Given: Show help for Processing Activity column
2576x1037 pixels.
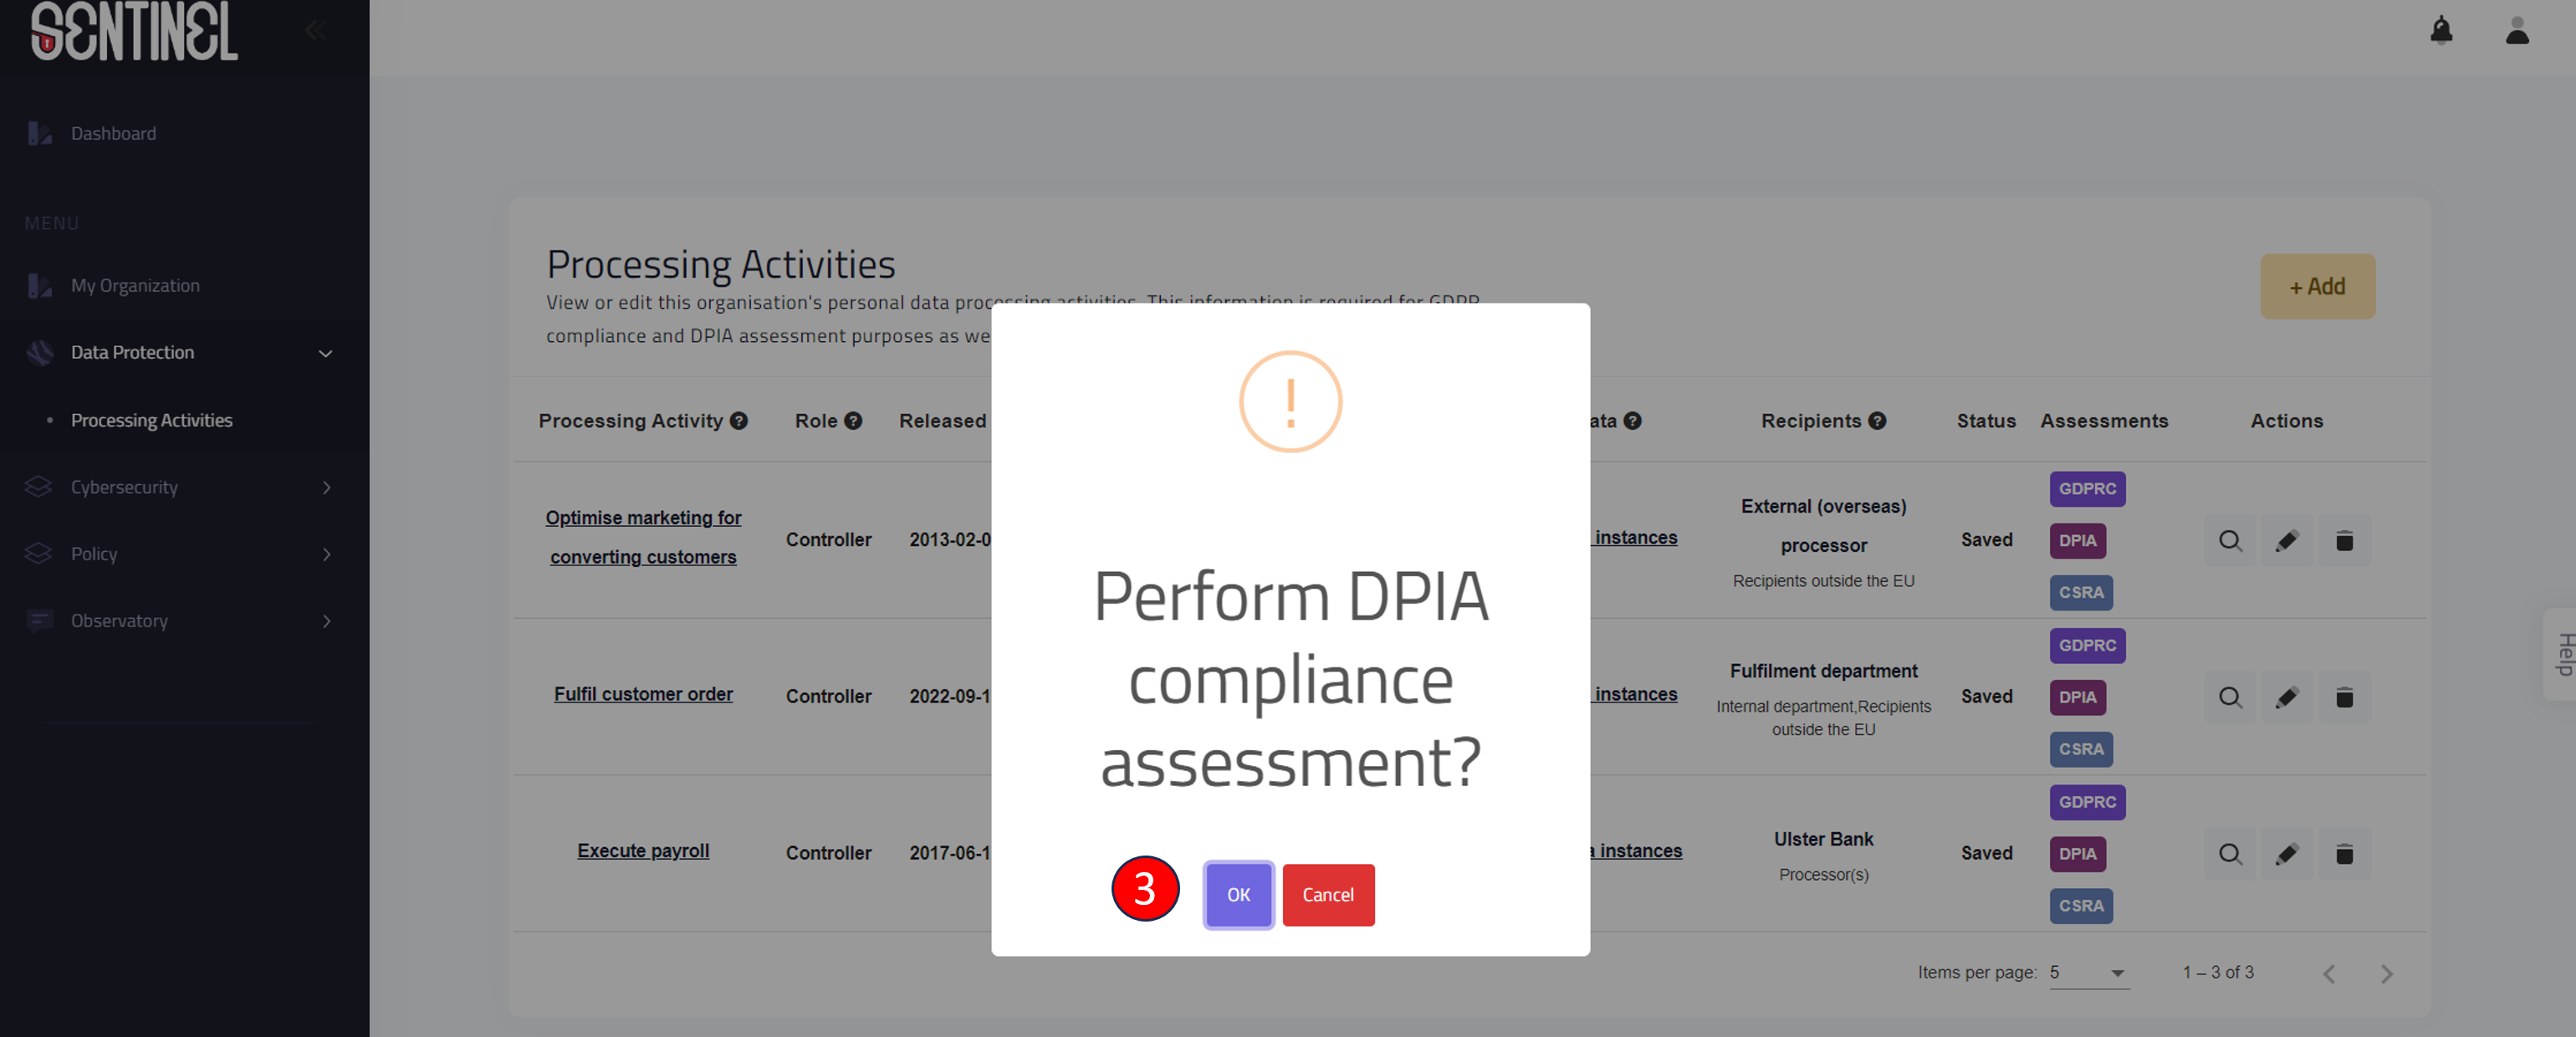Looking at the screenshot, I should point(738,421).
